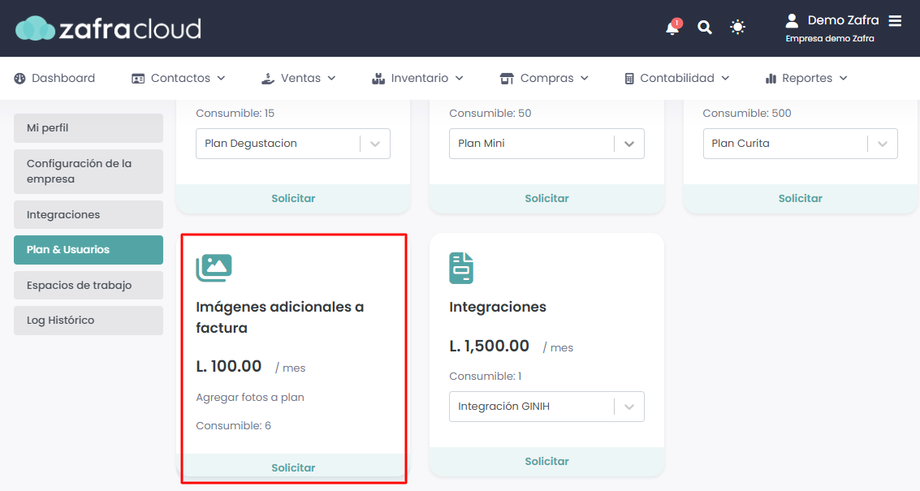Click Solicitar for Imágenes adicionales a factura
Viewport: 920px width, 491px height.
tap(293, 468)
